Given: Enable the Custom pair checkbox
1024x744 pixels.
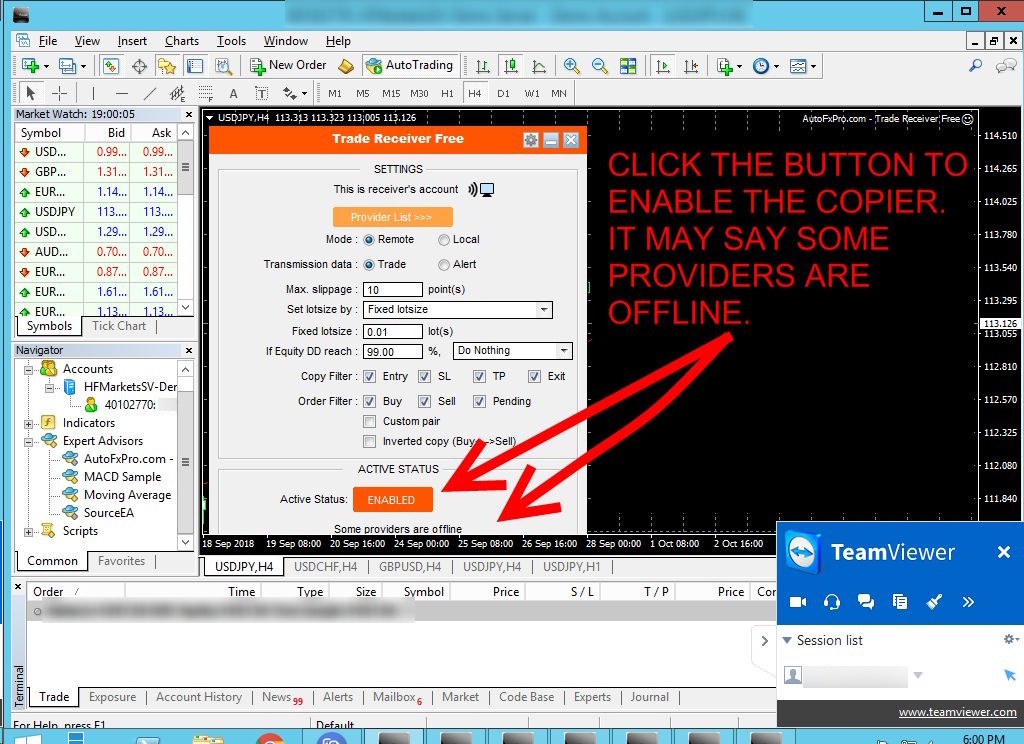Looking at the screenshot, I should pos(370,422).
